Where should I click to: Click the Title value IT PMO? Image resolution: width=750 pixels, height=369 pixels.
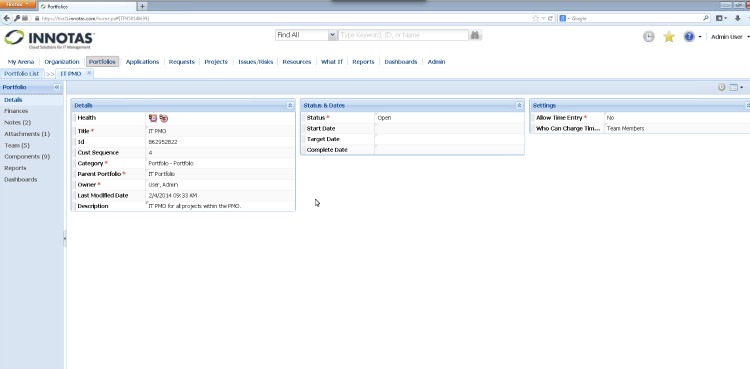[157, 131]
